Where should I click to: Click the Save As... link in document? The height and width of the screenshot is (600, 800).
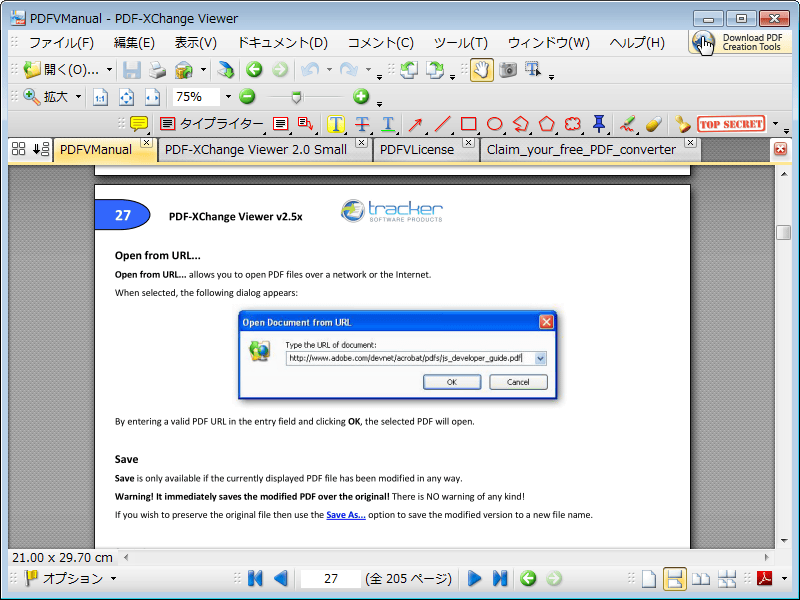tap(346, 515)
